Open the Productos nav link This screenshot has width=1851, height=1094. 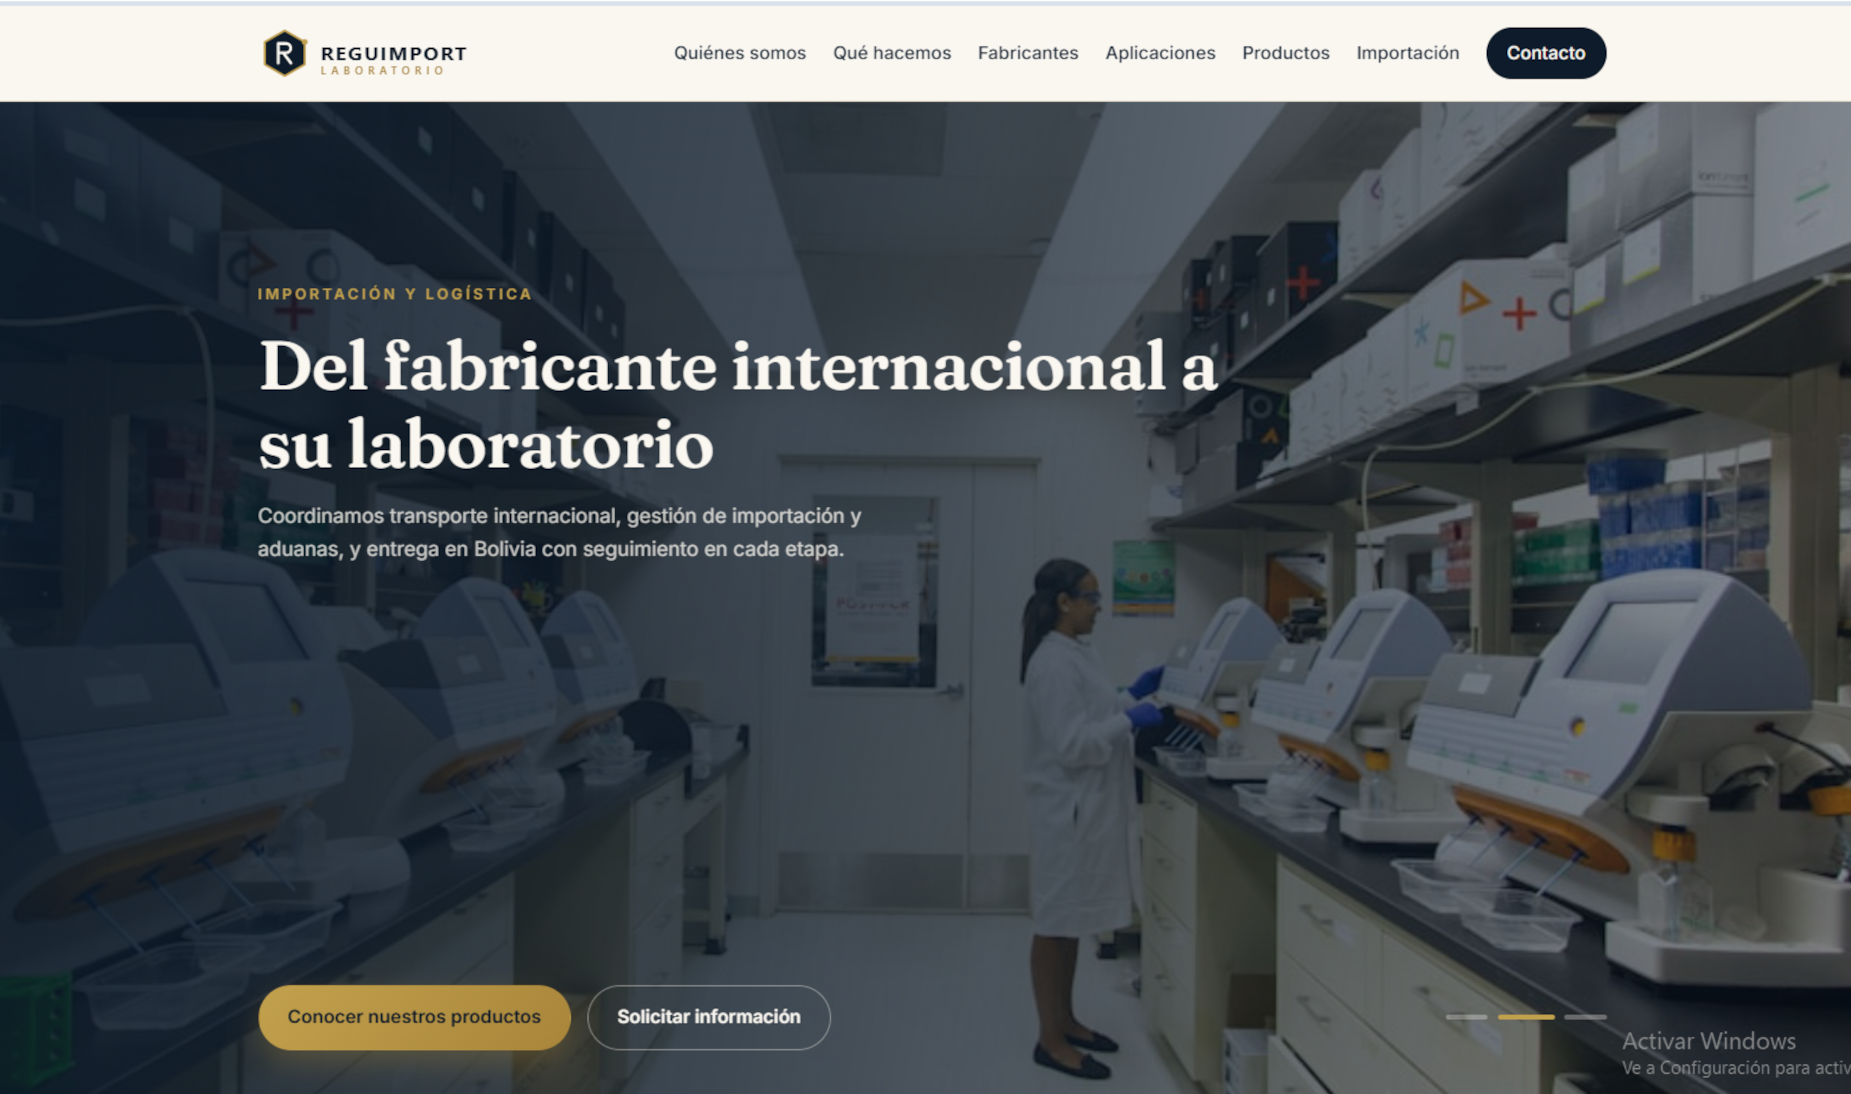(1285, 53)
